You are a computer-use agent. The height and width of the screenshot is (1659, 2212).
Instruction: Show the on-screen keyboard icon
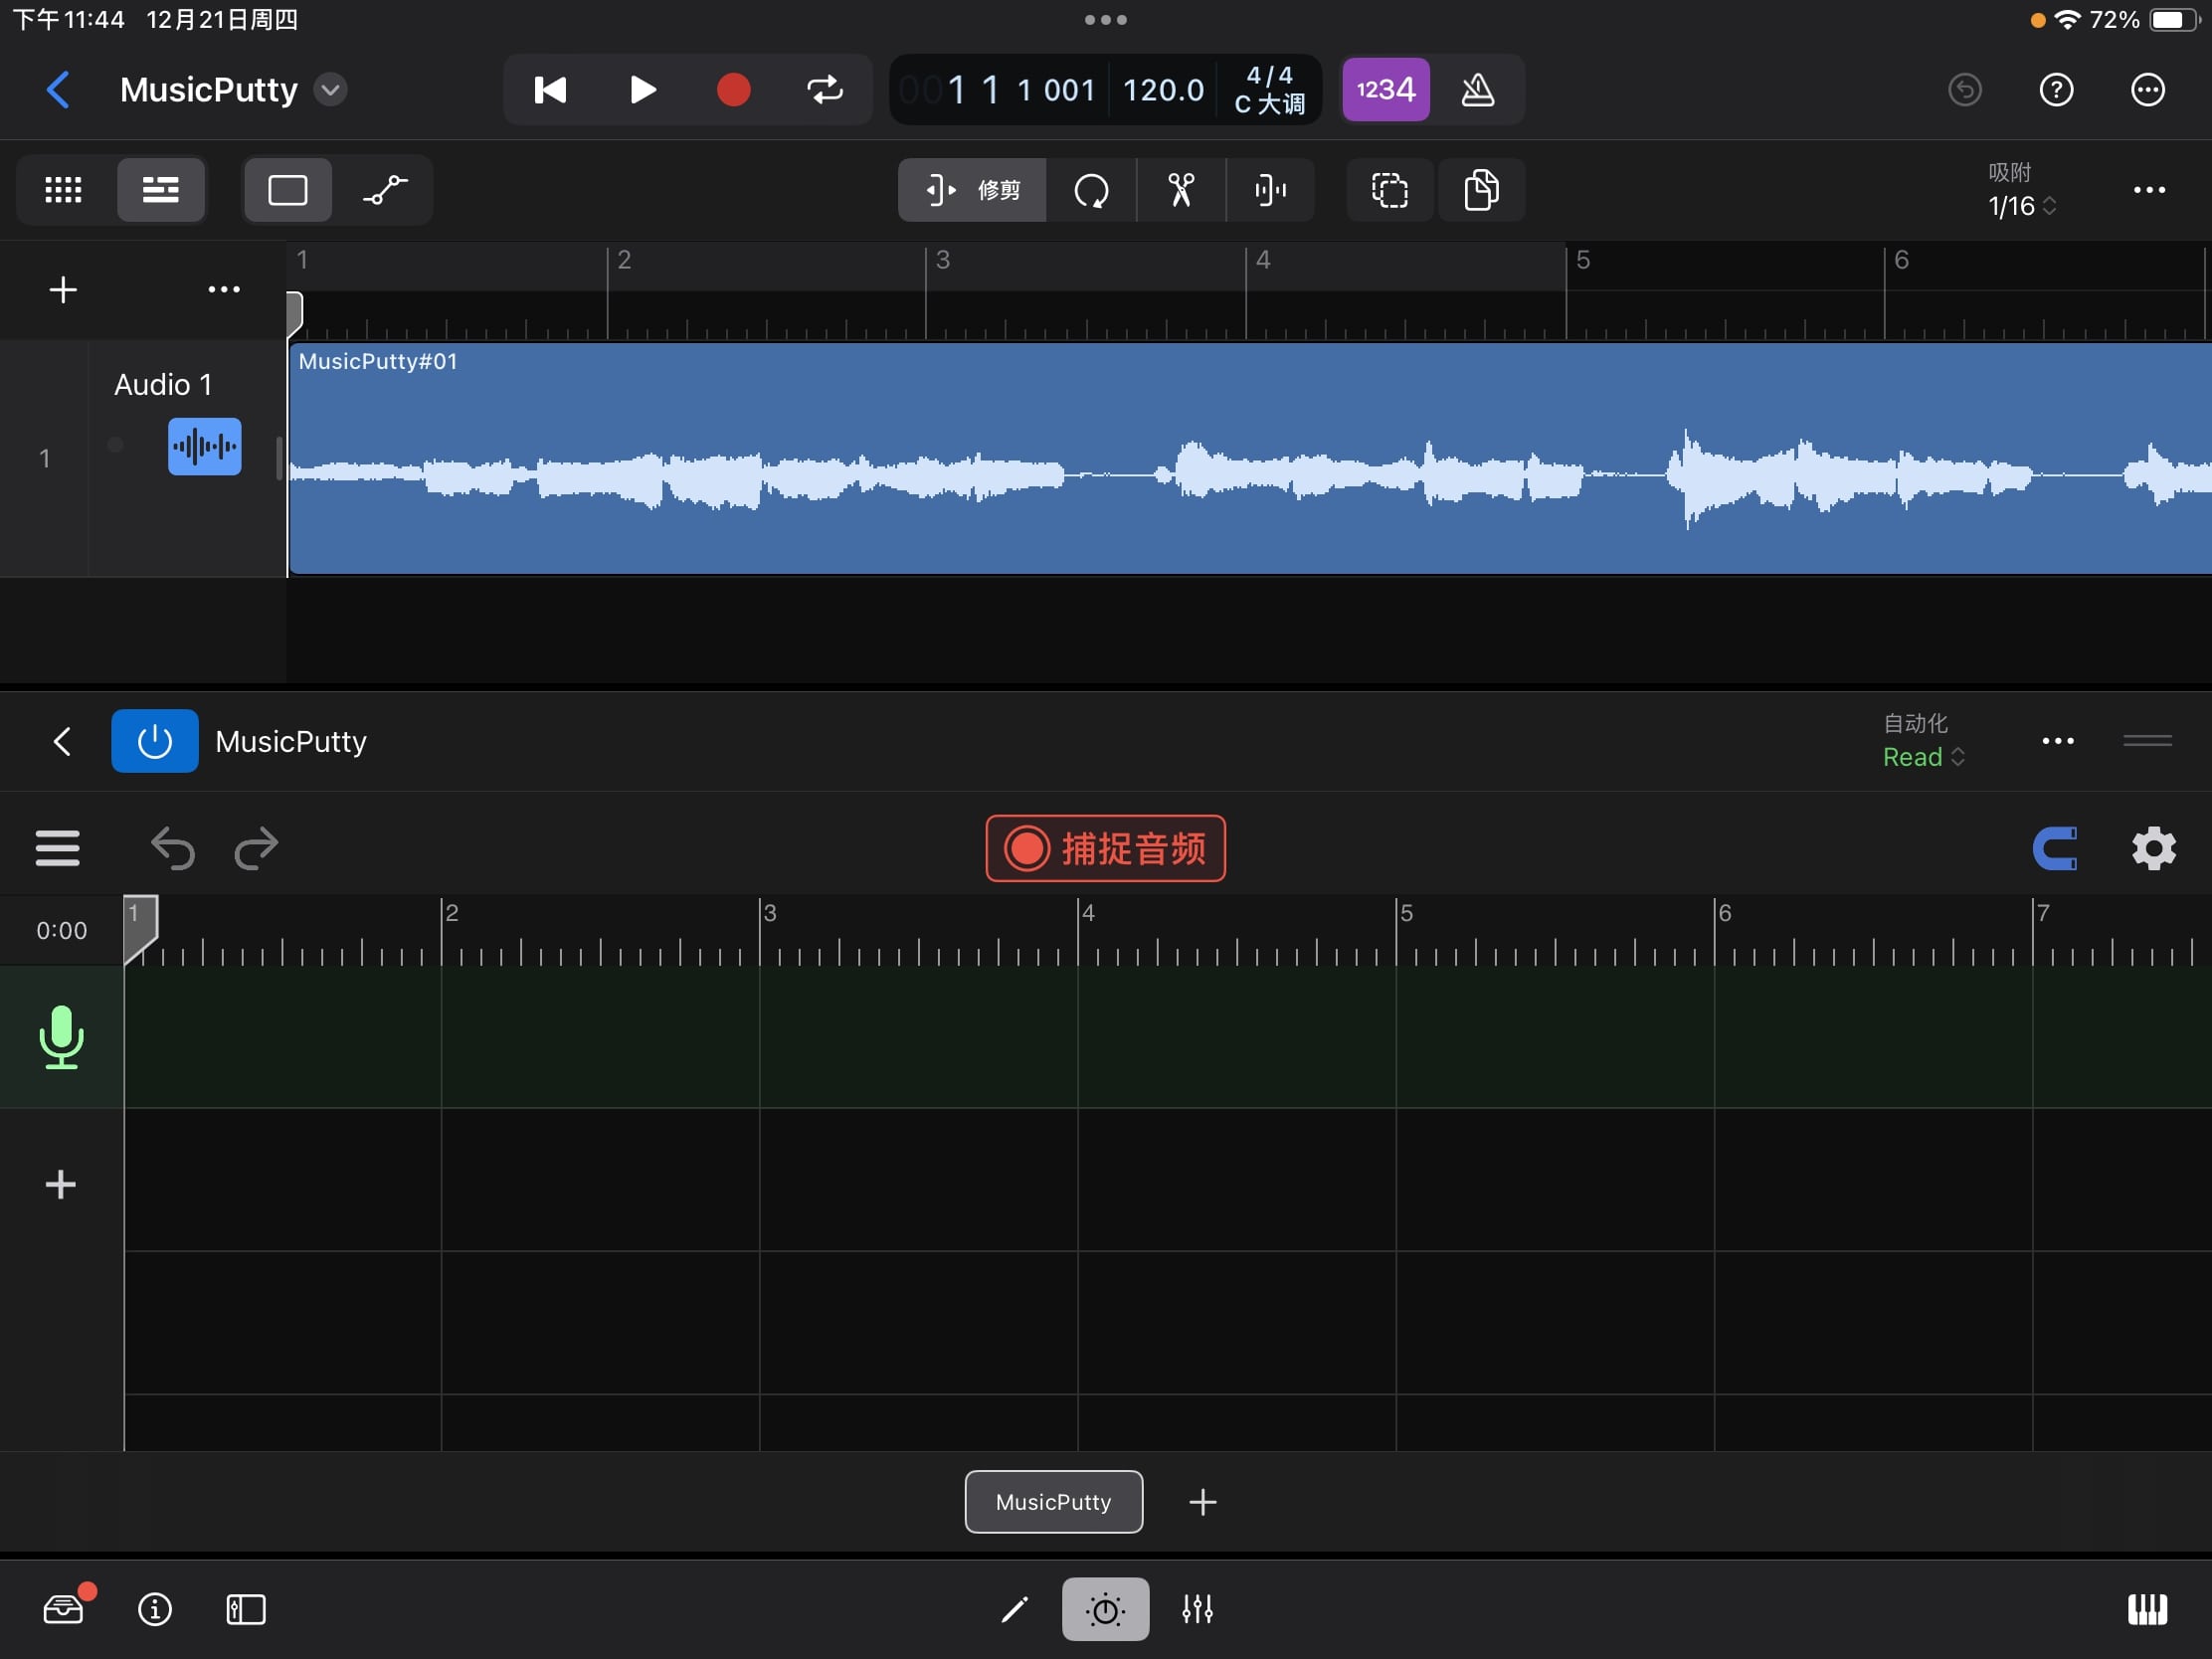tap(2146, 1609)
